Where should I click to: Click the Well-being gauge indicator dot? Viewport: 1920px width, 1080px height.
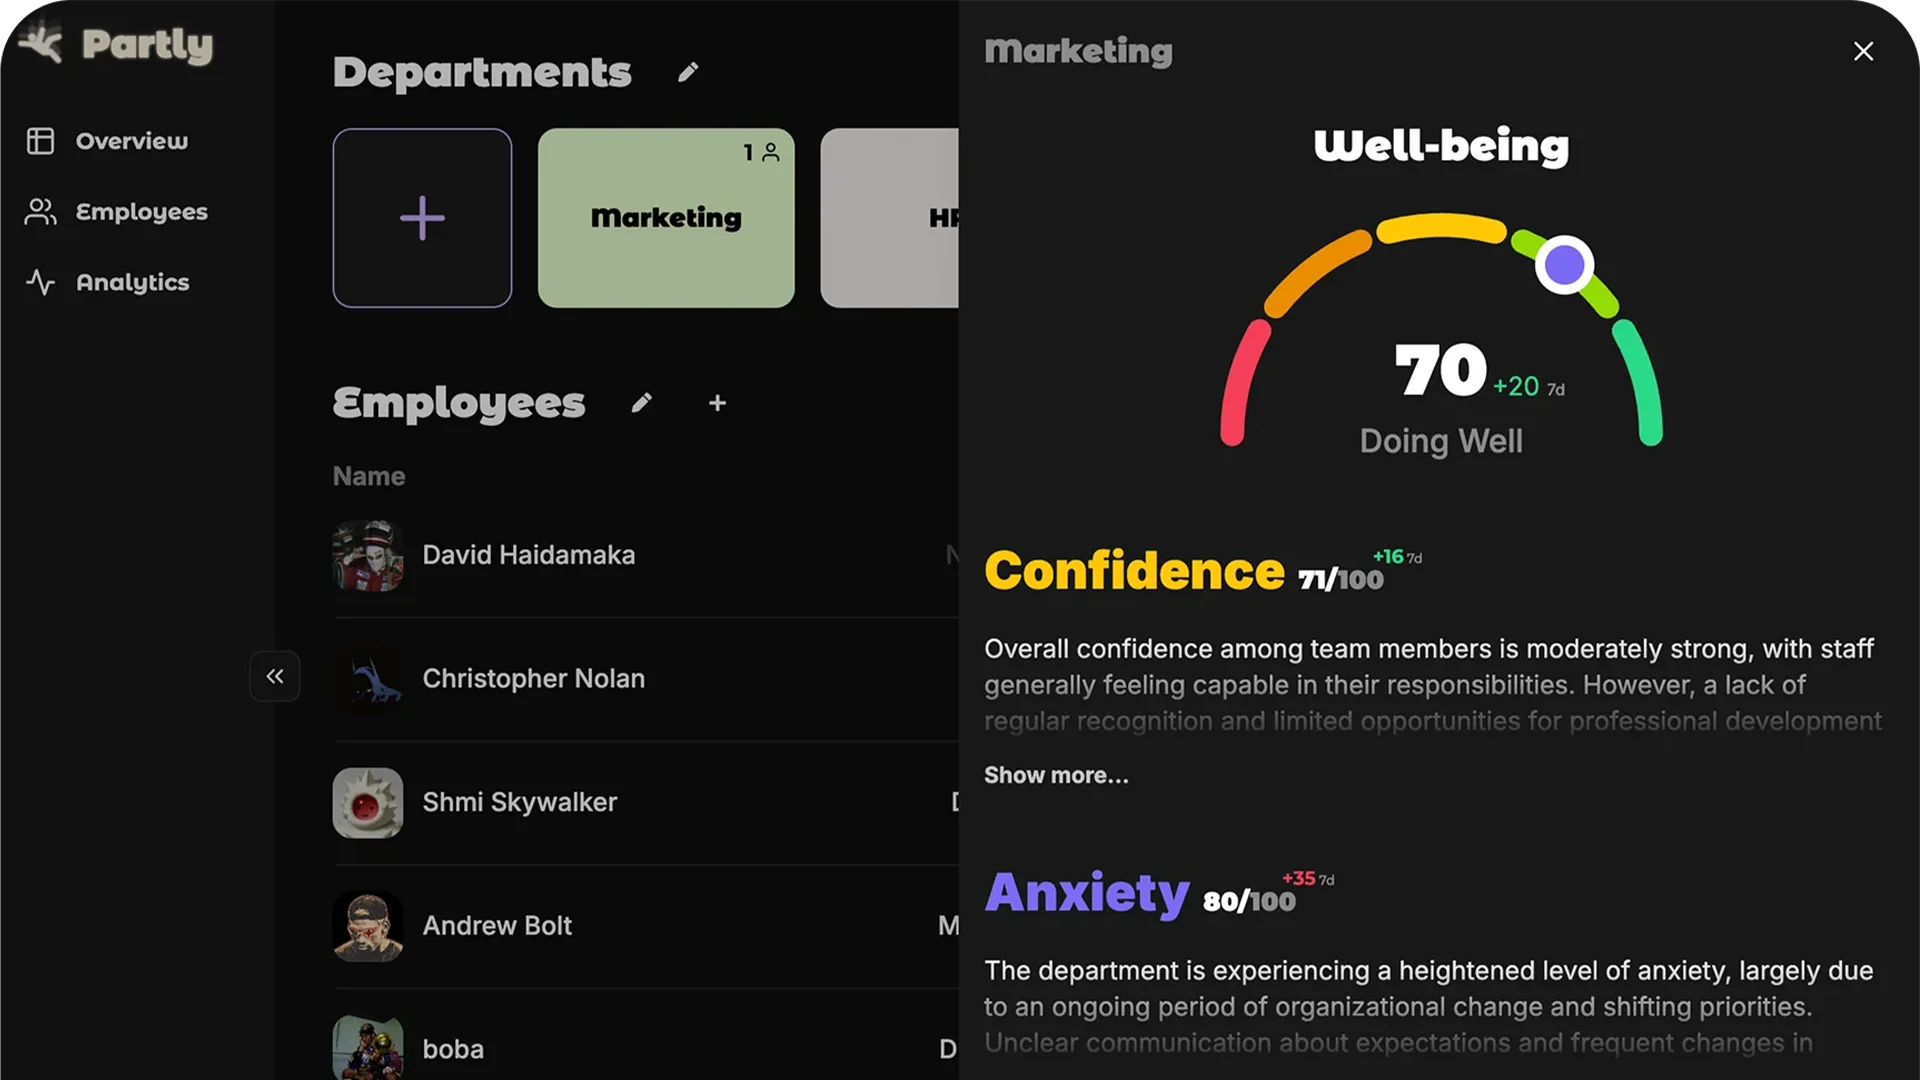[x=1563, y=263]
